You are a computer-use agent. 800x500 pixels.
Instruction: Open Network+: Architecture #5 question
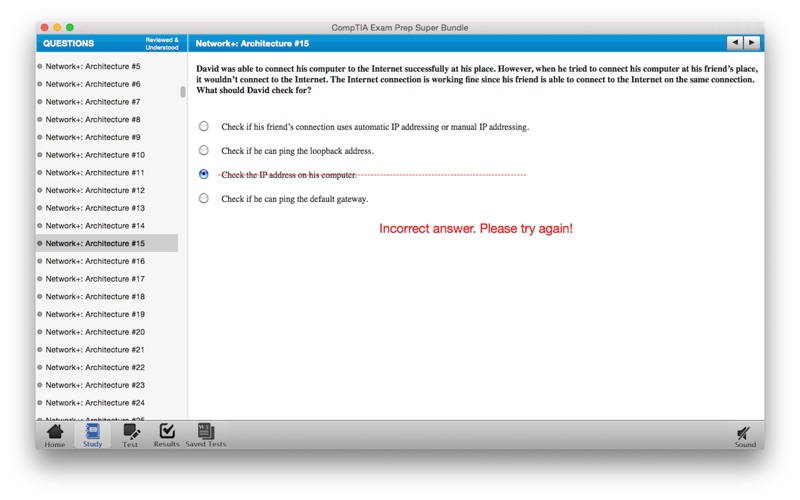(93, 66)
